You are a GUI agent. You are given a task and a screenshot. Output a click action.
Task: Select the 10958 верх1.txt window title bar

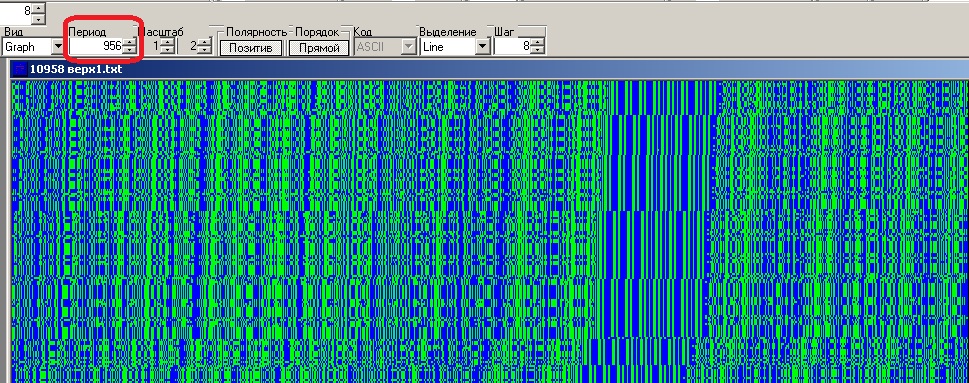[489, 69]
